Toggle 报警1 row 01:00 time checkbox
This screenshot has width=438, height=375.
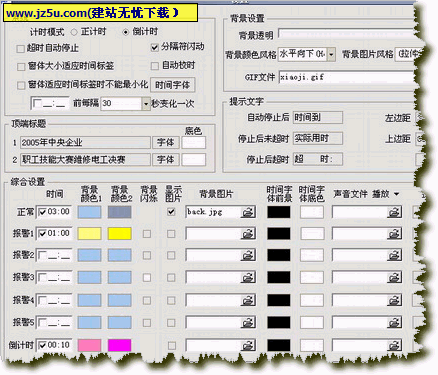42,234
